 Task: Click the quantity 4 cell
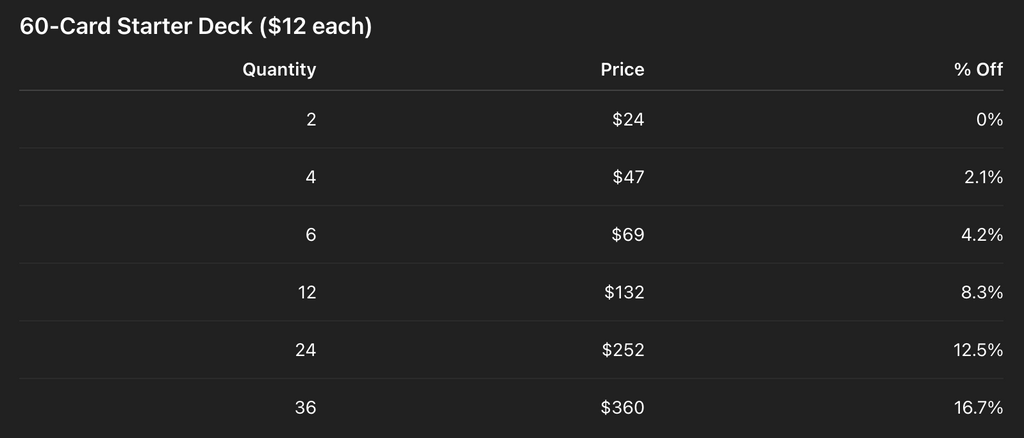point(311,178)
